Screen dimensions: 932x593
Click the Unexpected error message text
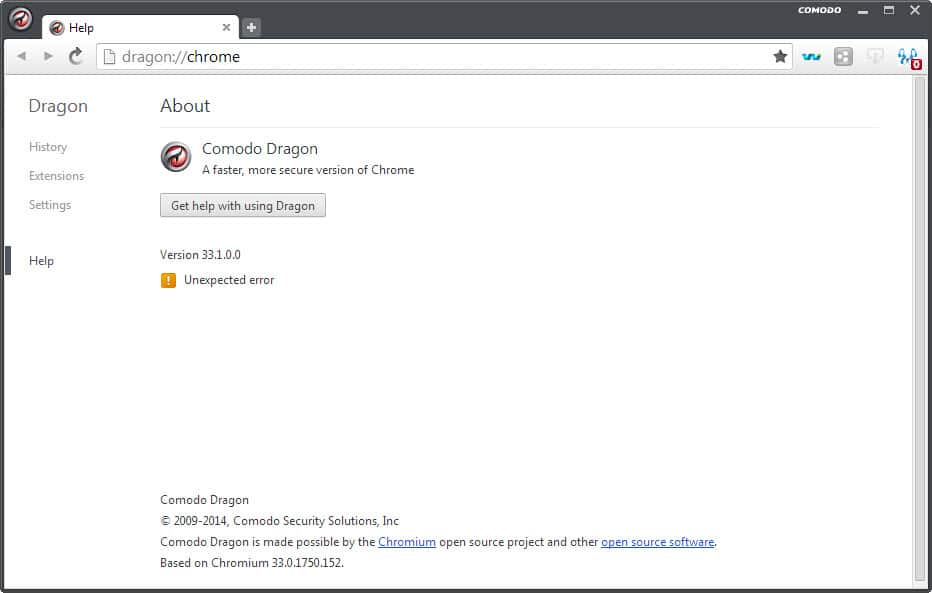229,280
